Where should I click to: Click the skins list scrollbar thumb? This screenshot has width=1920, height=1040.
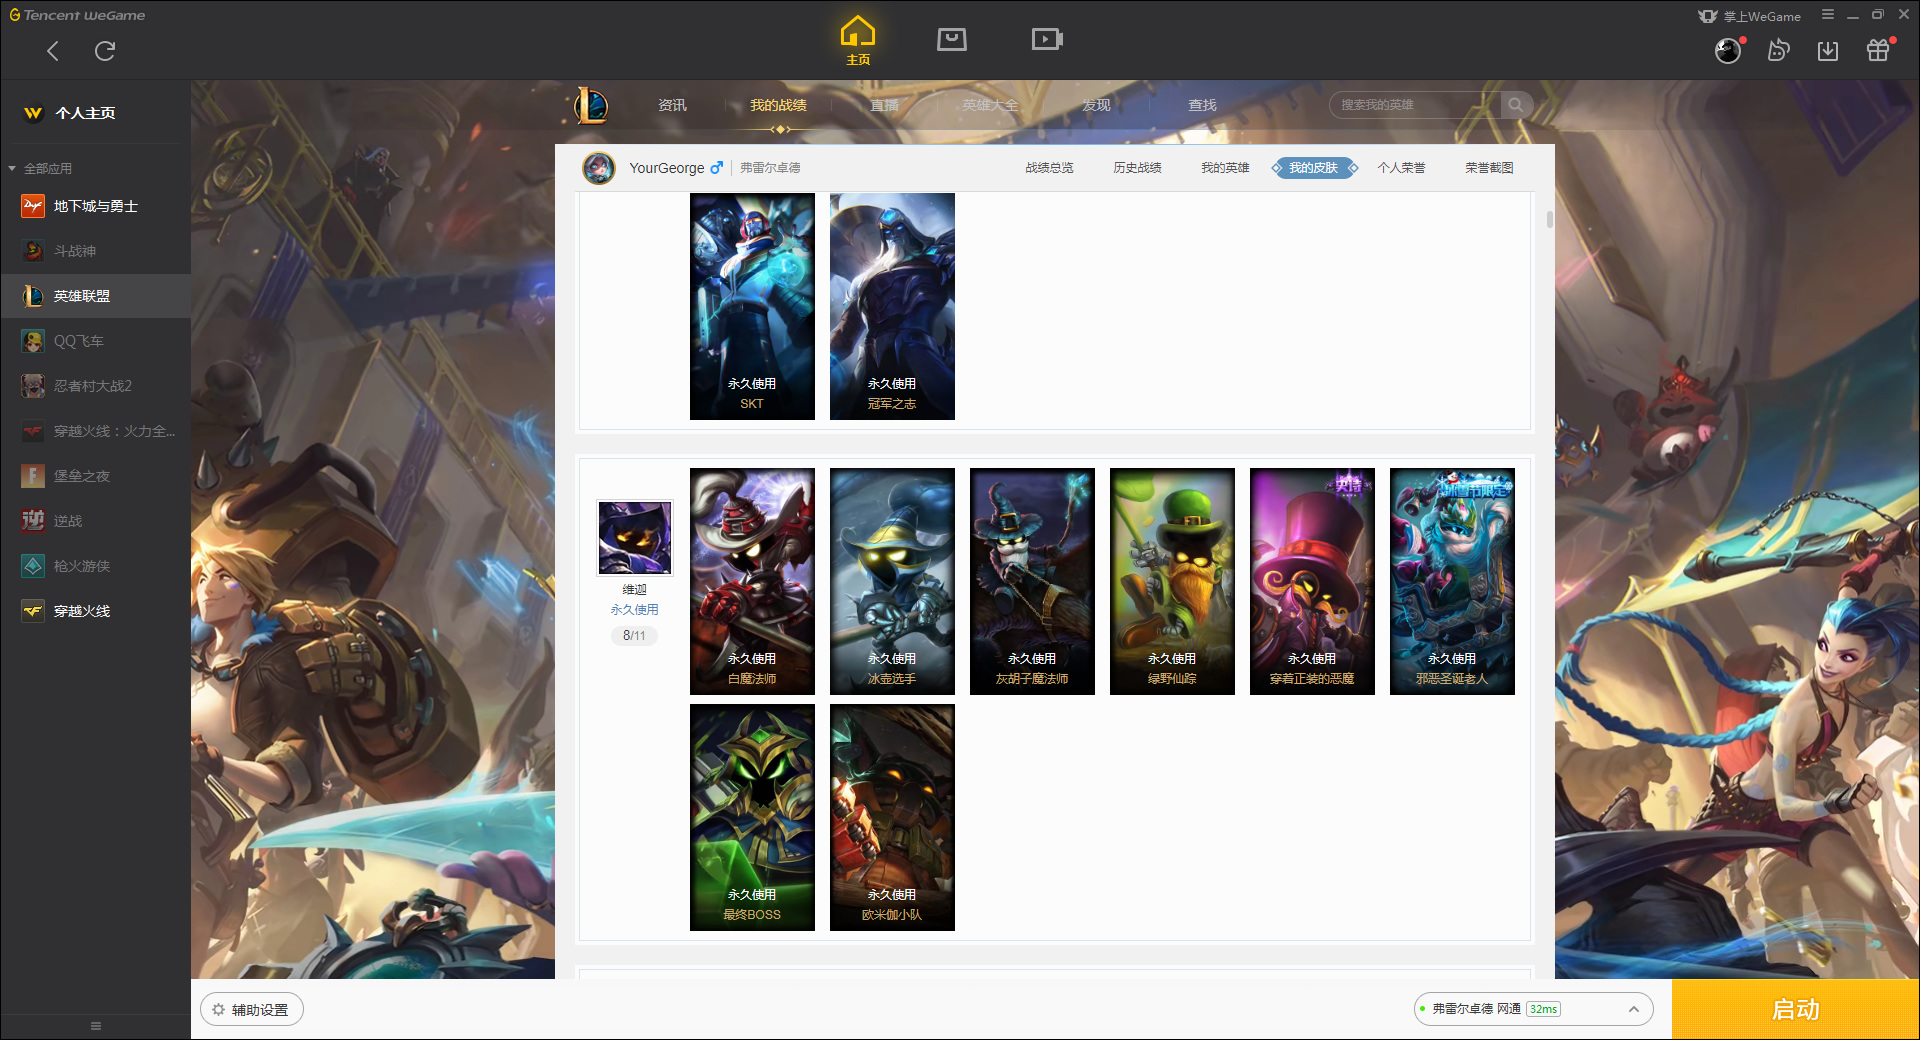point(1549,219)
